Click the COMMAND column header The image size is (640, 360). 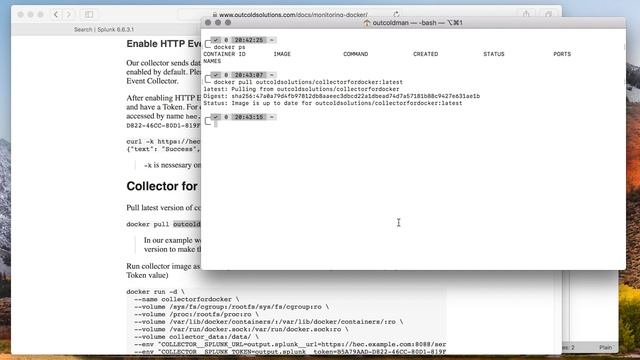(356, 54)
